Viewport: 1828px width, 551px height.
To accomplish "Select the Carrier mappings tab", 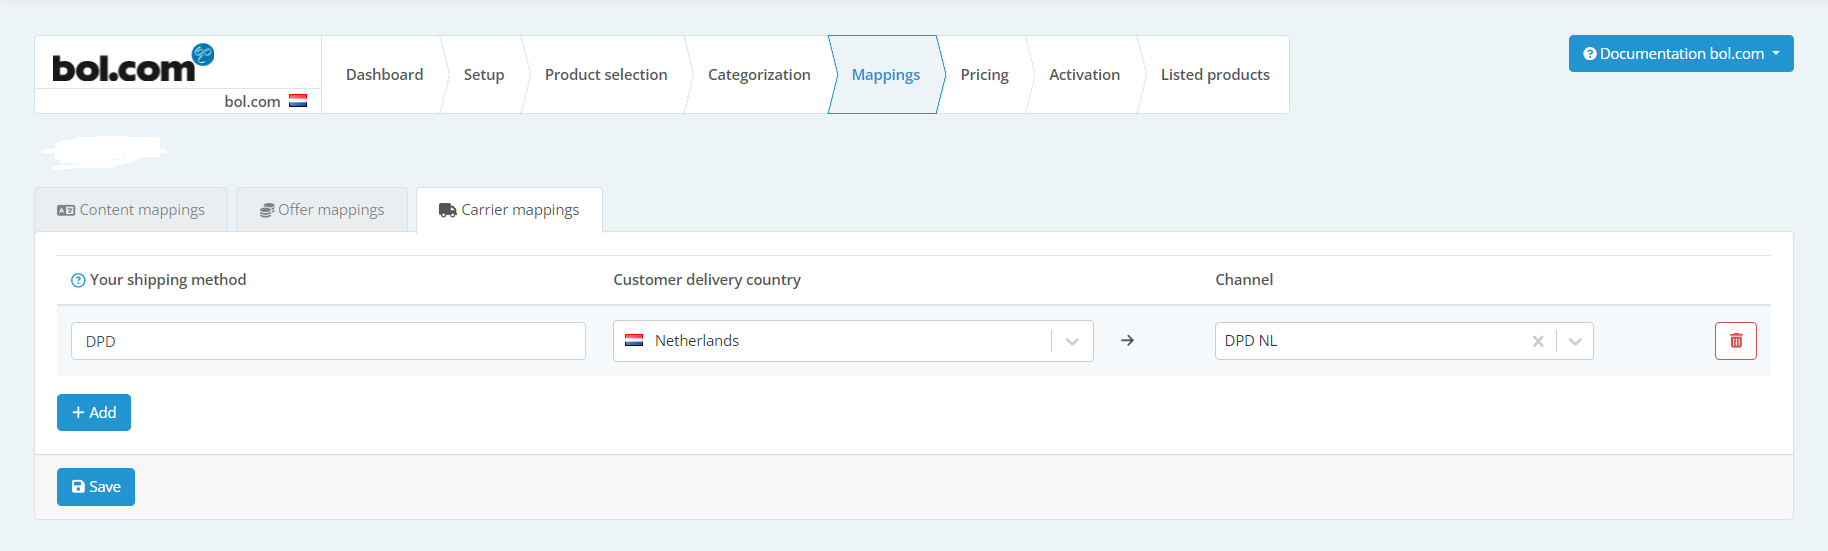I will [x=509, y=210].
